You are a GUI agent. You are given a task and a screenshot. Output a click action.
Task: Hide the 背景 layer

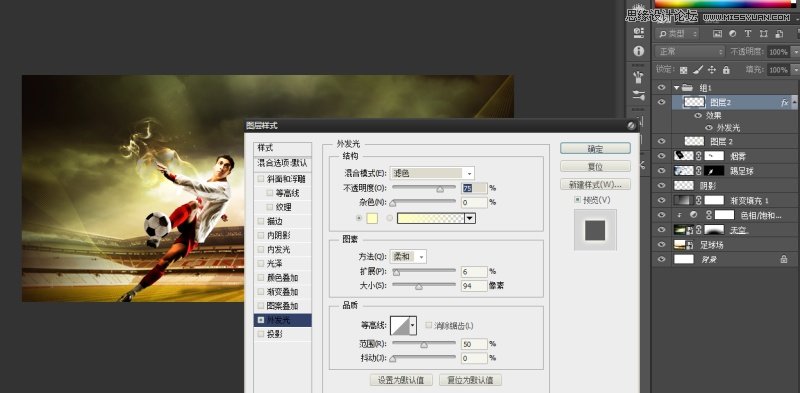click(662, 259)
